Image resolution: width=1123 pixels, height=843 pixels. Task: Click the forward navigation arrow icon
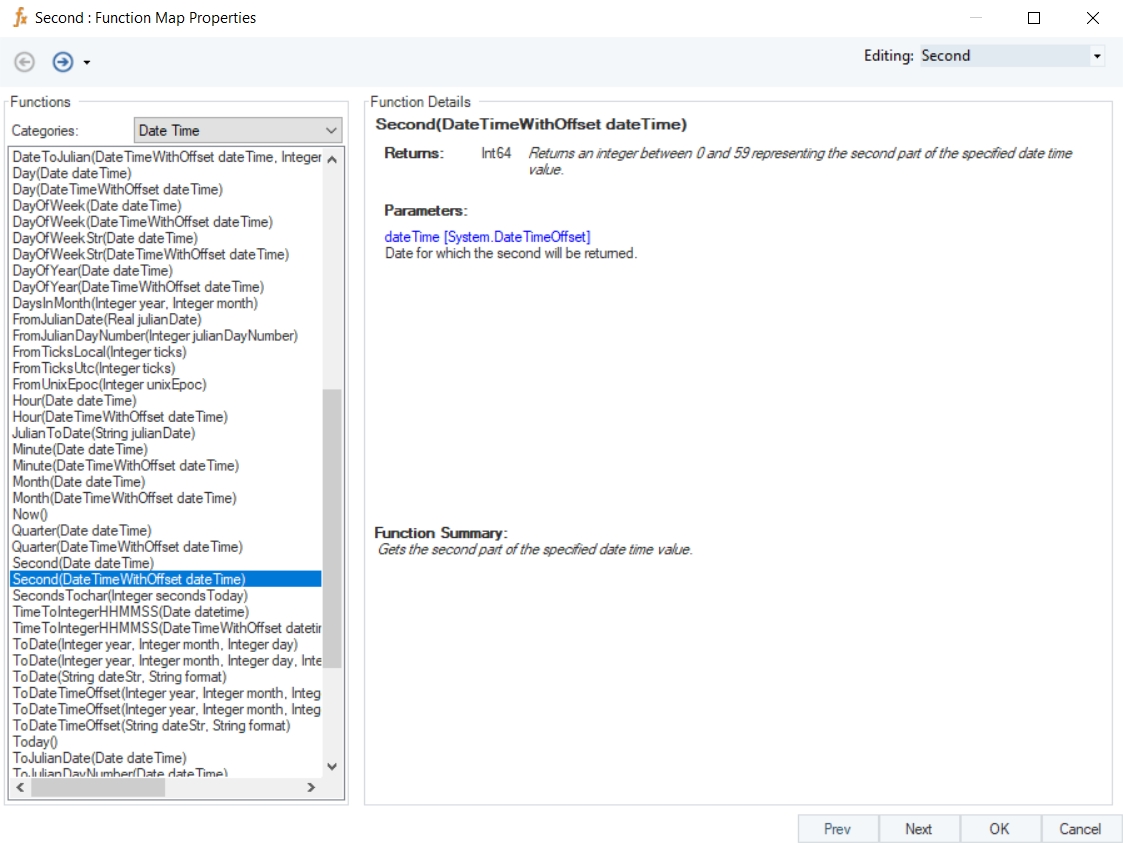coord(63,62)
